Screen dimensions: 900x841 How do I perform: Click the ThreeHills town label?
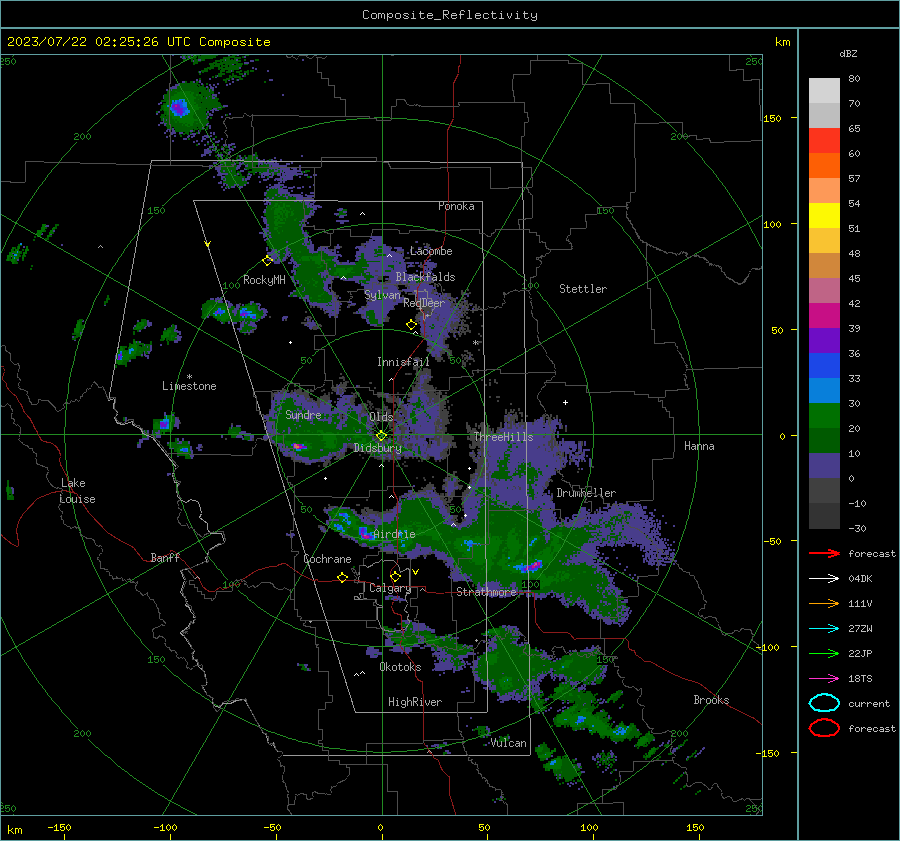(503, 437)
